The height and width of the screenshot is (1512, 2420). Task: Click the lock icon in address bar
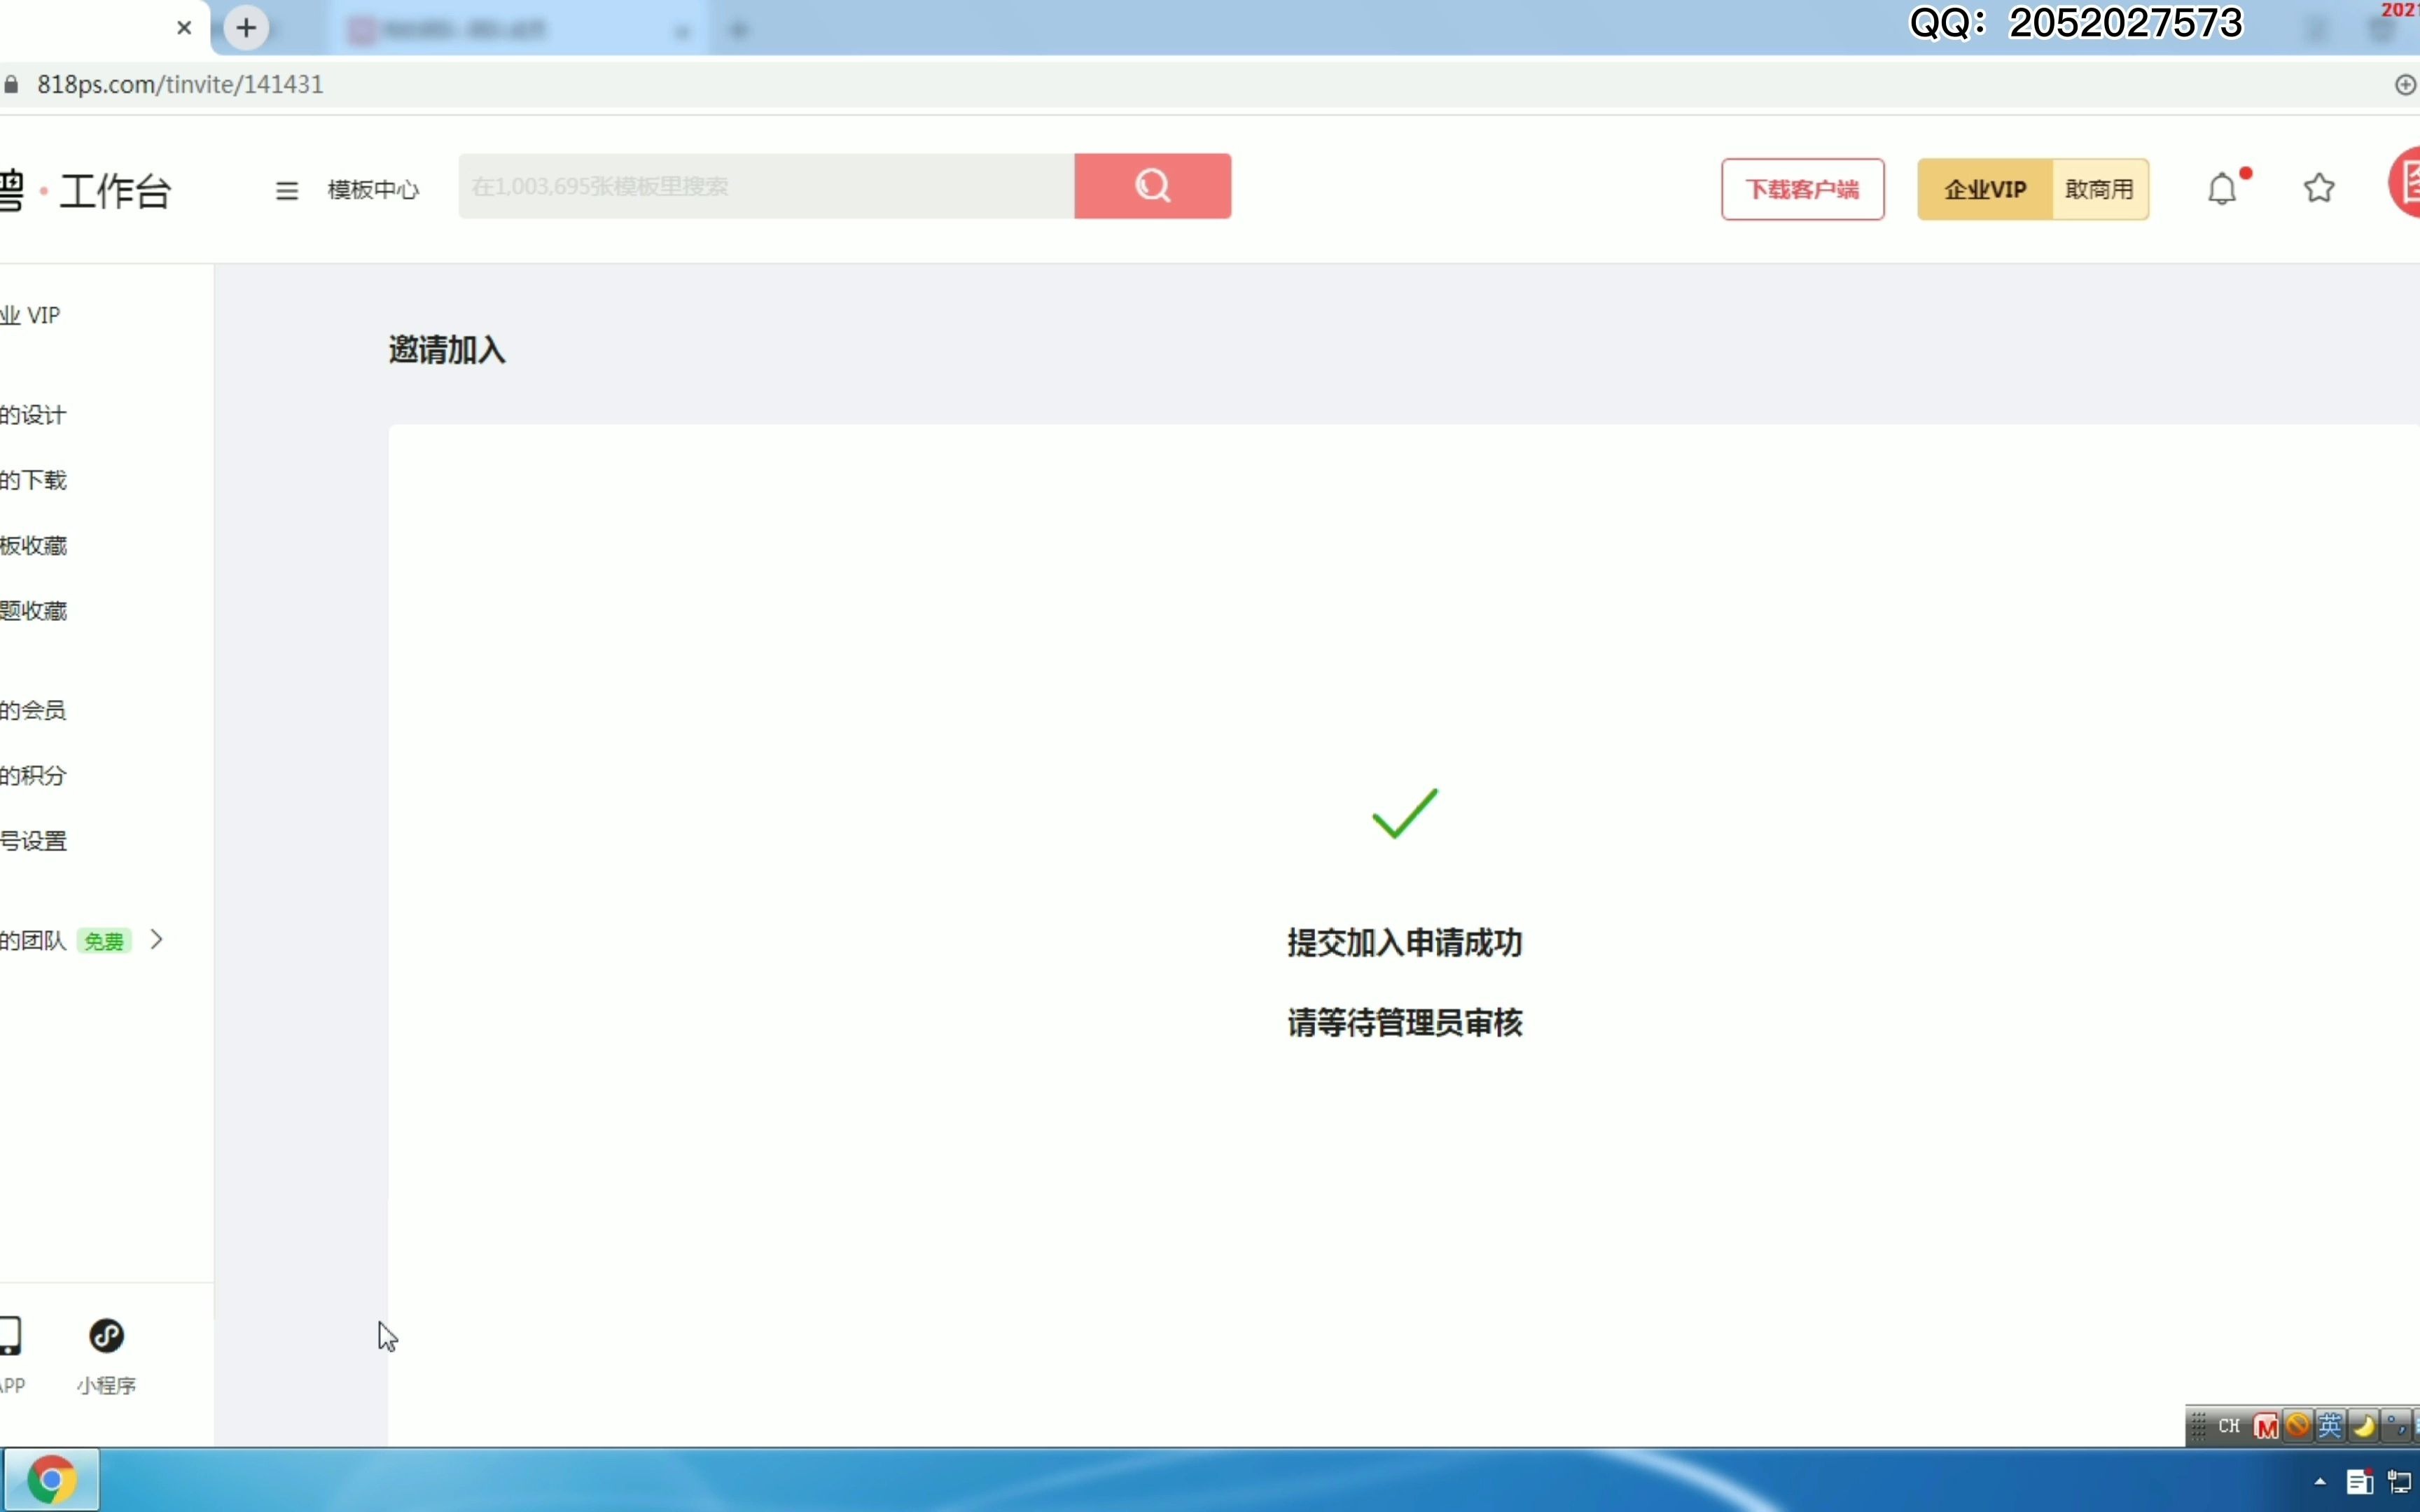pyautogui.click(x=11, y=85)
